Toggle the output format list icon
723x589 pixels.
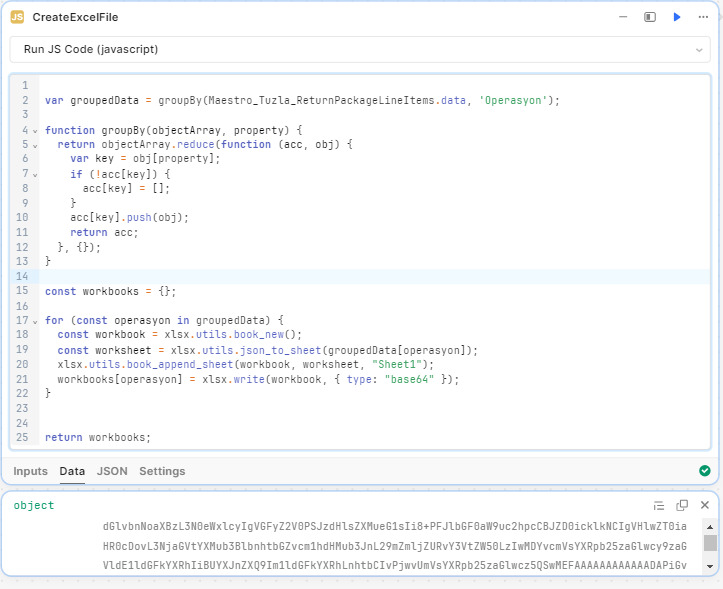(659, 506)
